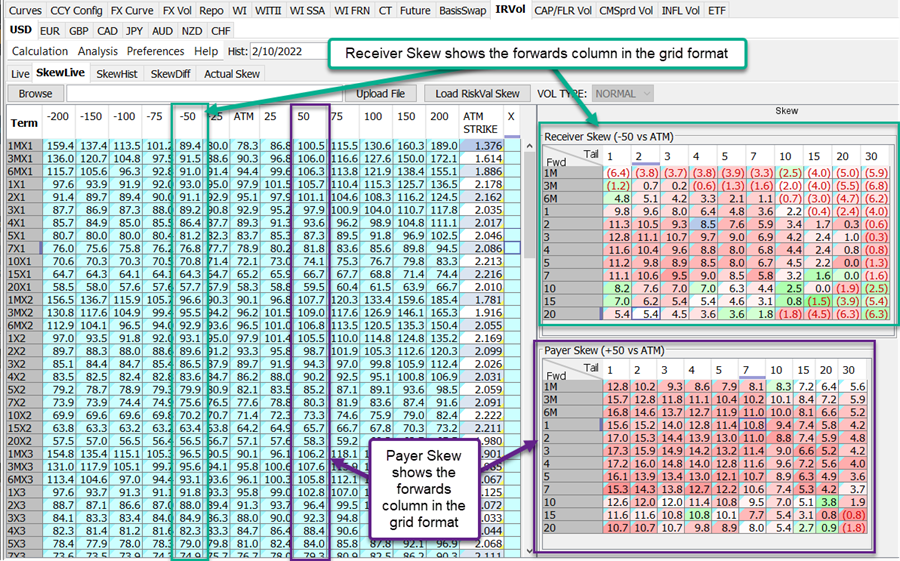The image size is (900, 561).
Task: Open the SkewDiff sub-tab
Action: point(170,74)
